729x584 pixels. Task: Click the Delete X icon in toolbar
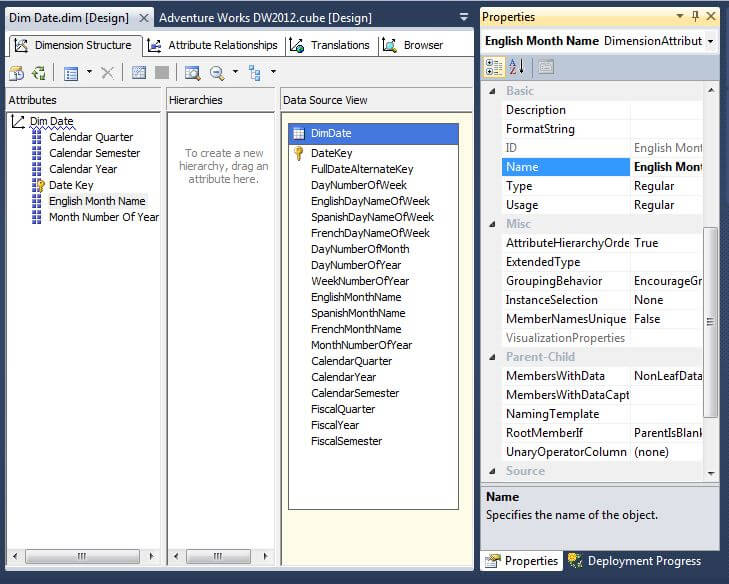pos(107,73)
